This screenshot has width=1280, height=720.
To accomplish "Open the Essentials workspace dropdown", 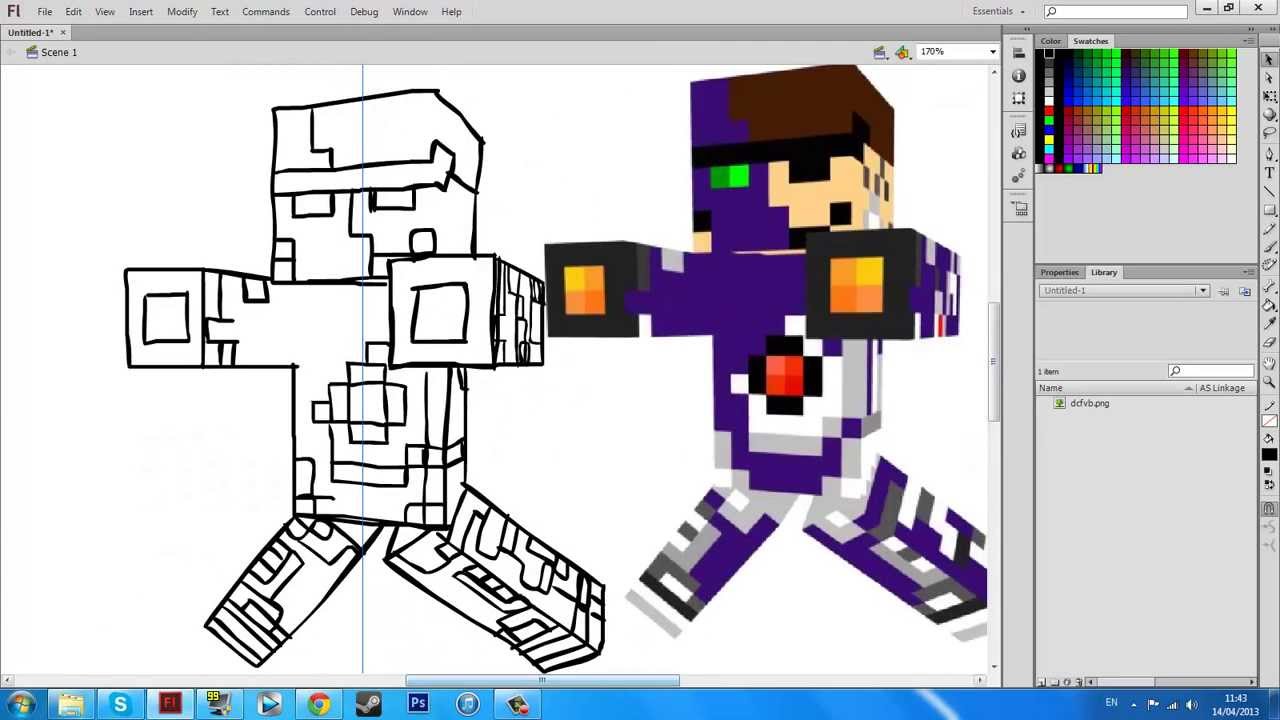I will click(x=999, y=11).
